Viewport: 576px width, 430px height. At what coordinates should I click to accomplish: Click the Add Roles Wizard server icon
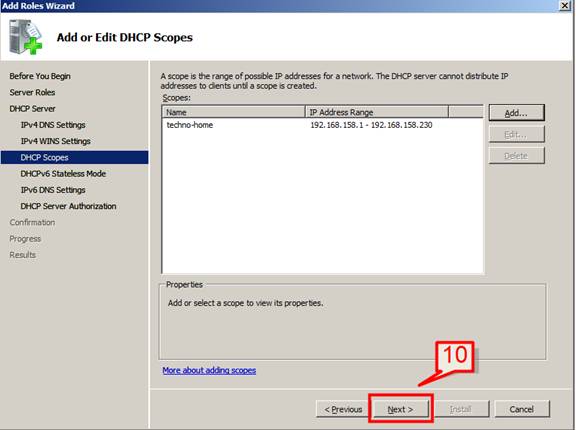click(x=25, y=37)
